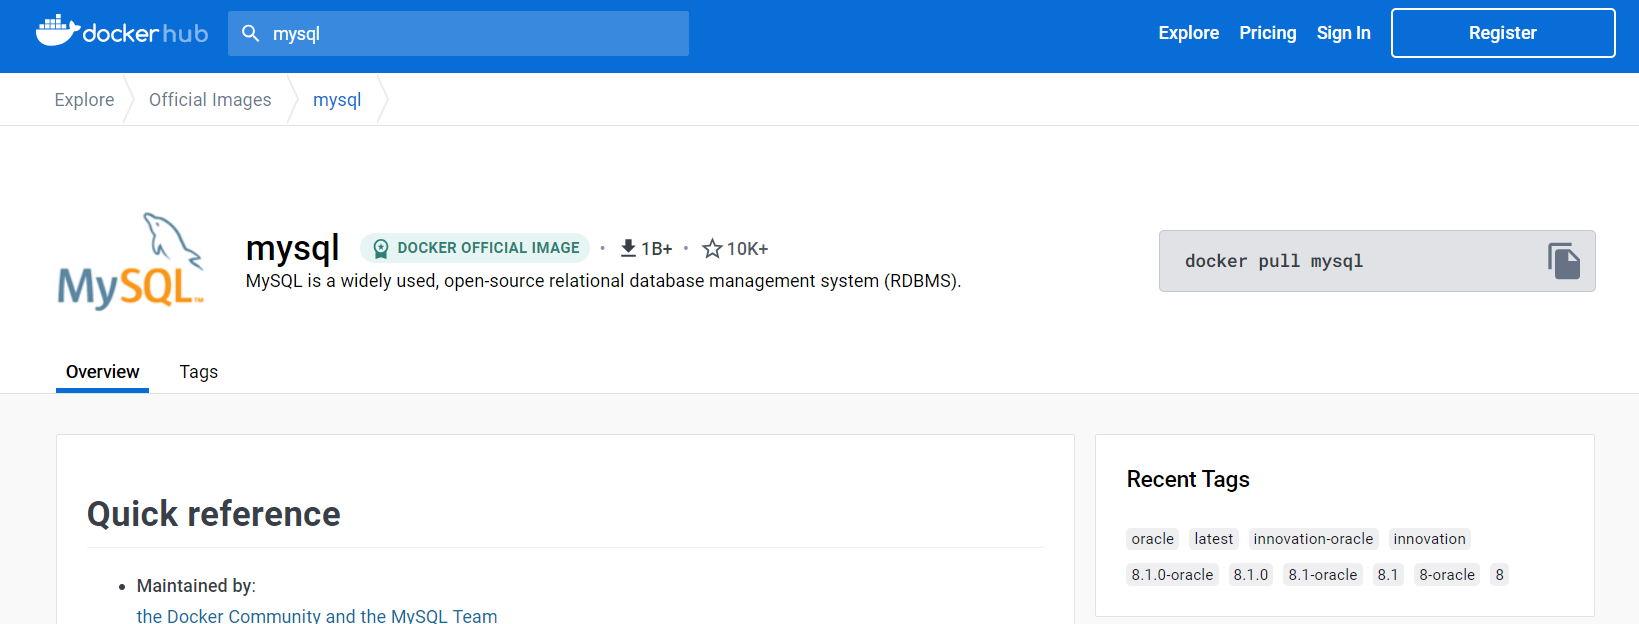The image size is (1639, 624).
Task: Select the 8 tag
Action: click(x=1499, y=575)
